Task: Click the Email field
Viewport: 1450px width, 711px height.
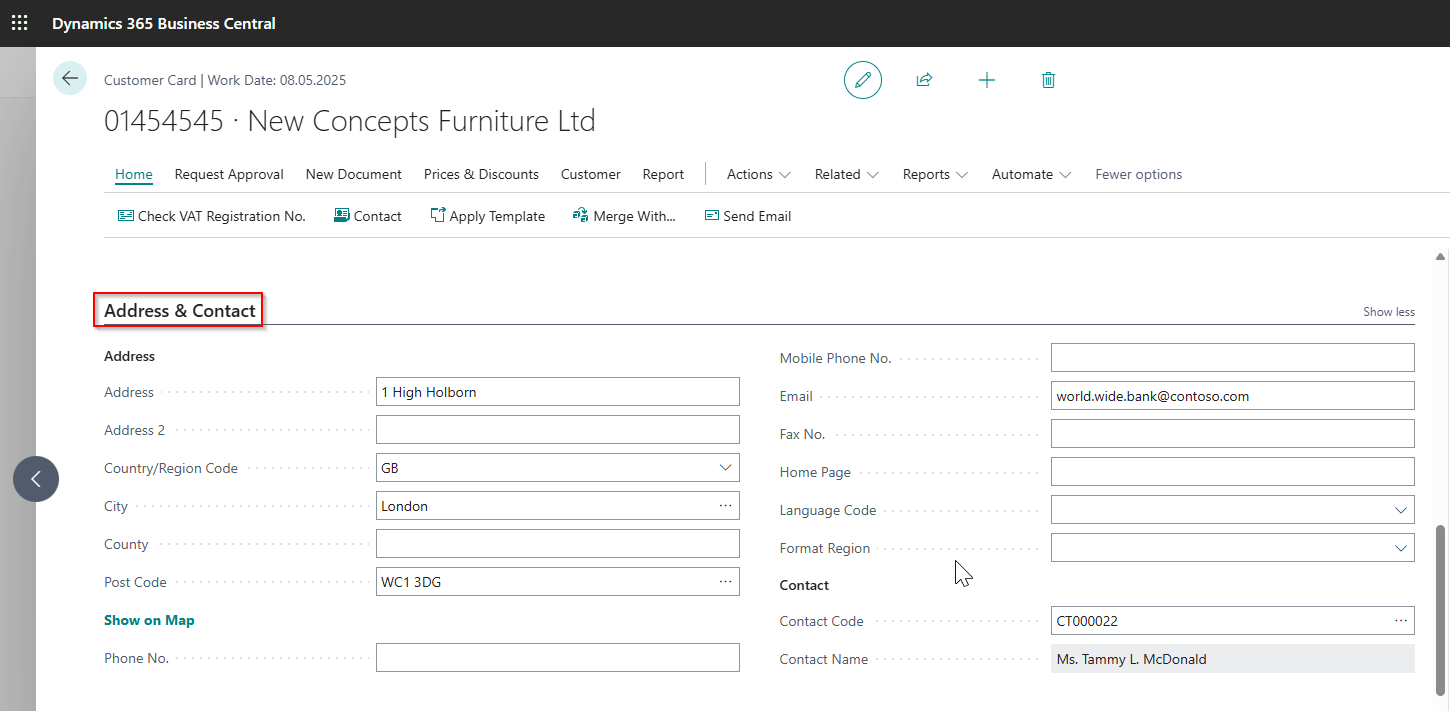Action: tap(1233, 396)
